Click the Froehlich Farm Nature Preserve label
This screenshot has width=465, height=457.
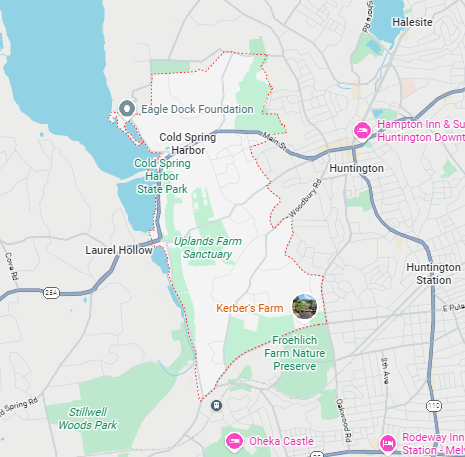tap(295, 353)
